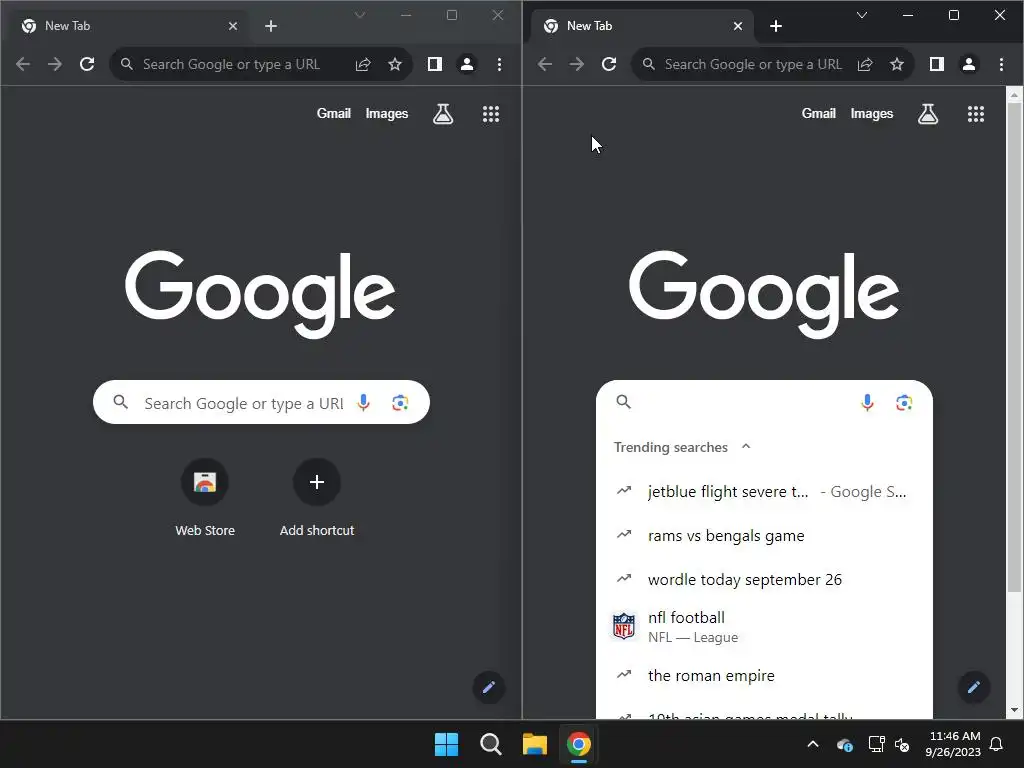Image resolution: width=1024 pixels, height=768 pixels.
Task: Click back arrow in right Chrome window
Action: pos(545,64)
